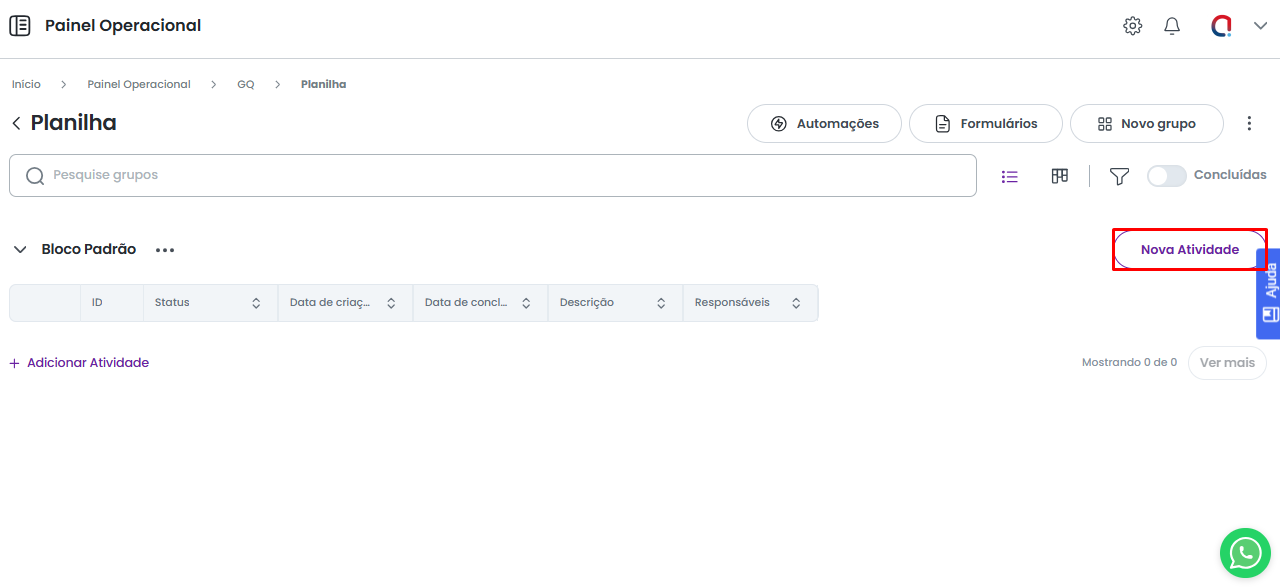Go back using arrow beside Planilha

(x=16, y=123)
